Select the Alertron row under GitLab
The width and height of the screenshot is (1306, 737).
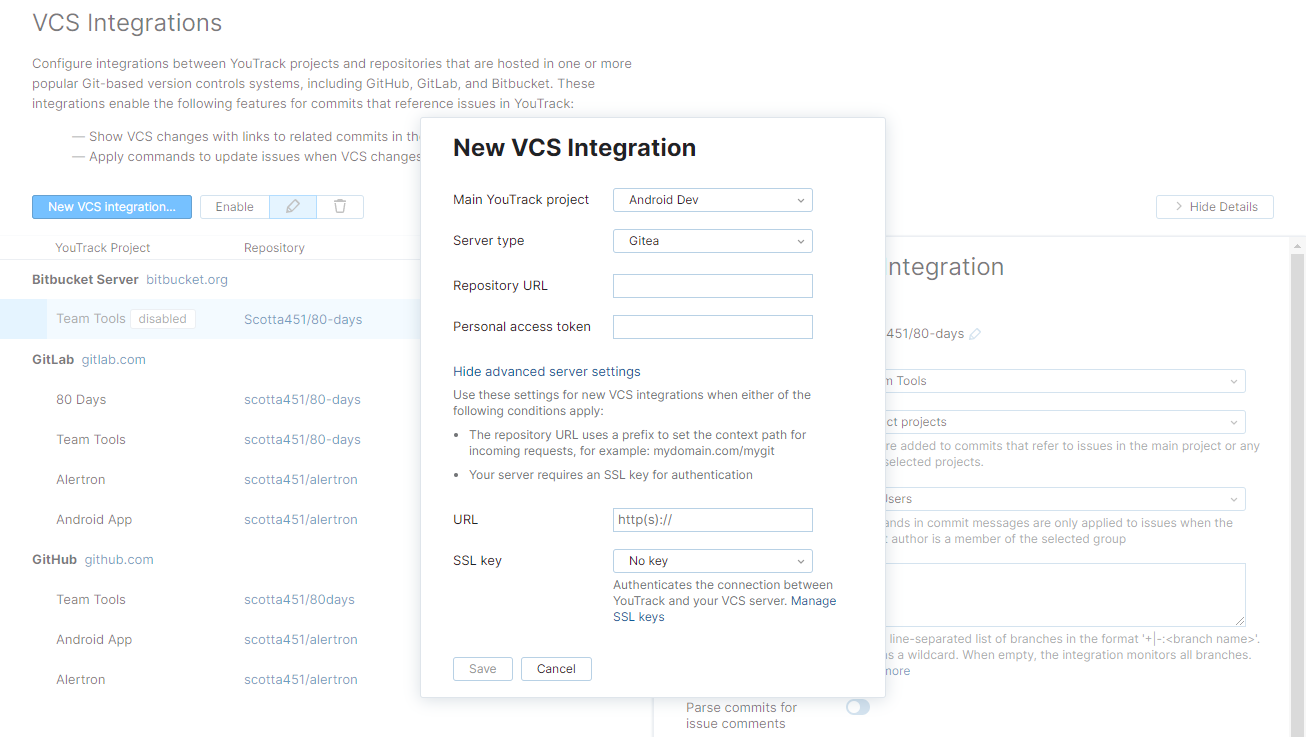click(81, 480)
